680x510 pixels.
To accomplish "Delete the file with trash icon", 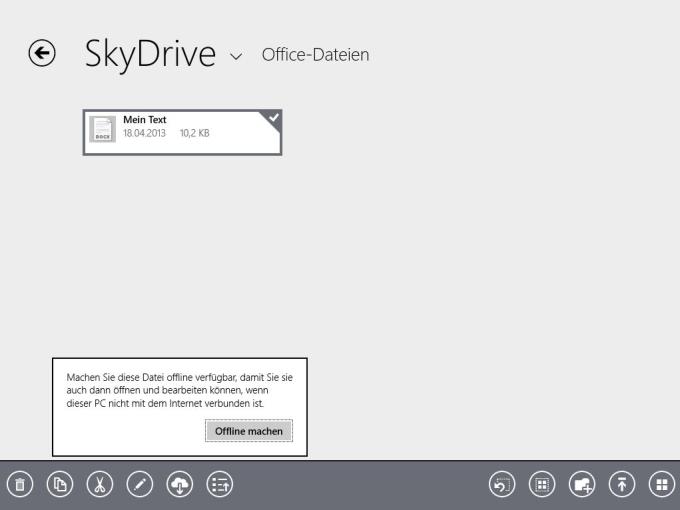I will (x=20, y=484).
